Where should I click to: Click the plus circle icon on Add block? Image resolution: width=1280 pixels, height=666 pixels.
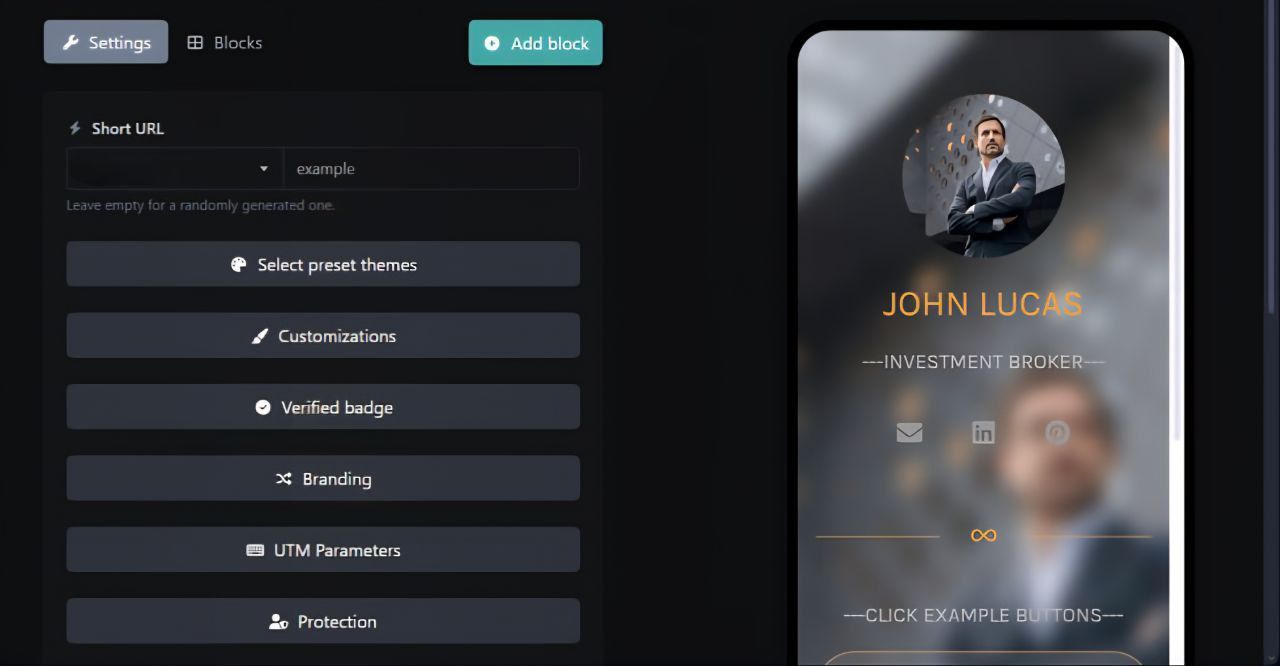[492, 43]
